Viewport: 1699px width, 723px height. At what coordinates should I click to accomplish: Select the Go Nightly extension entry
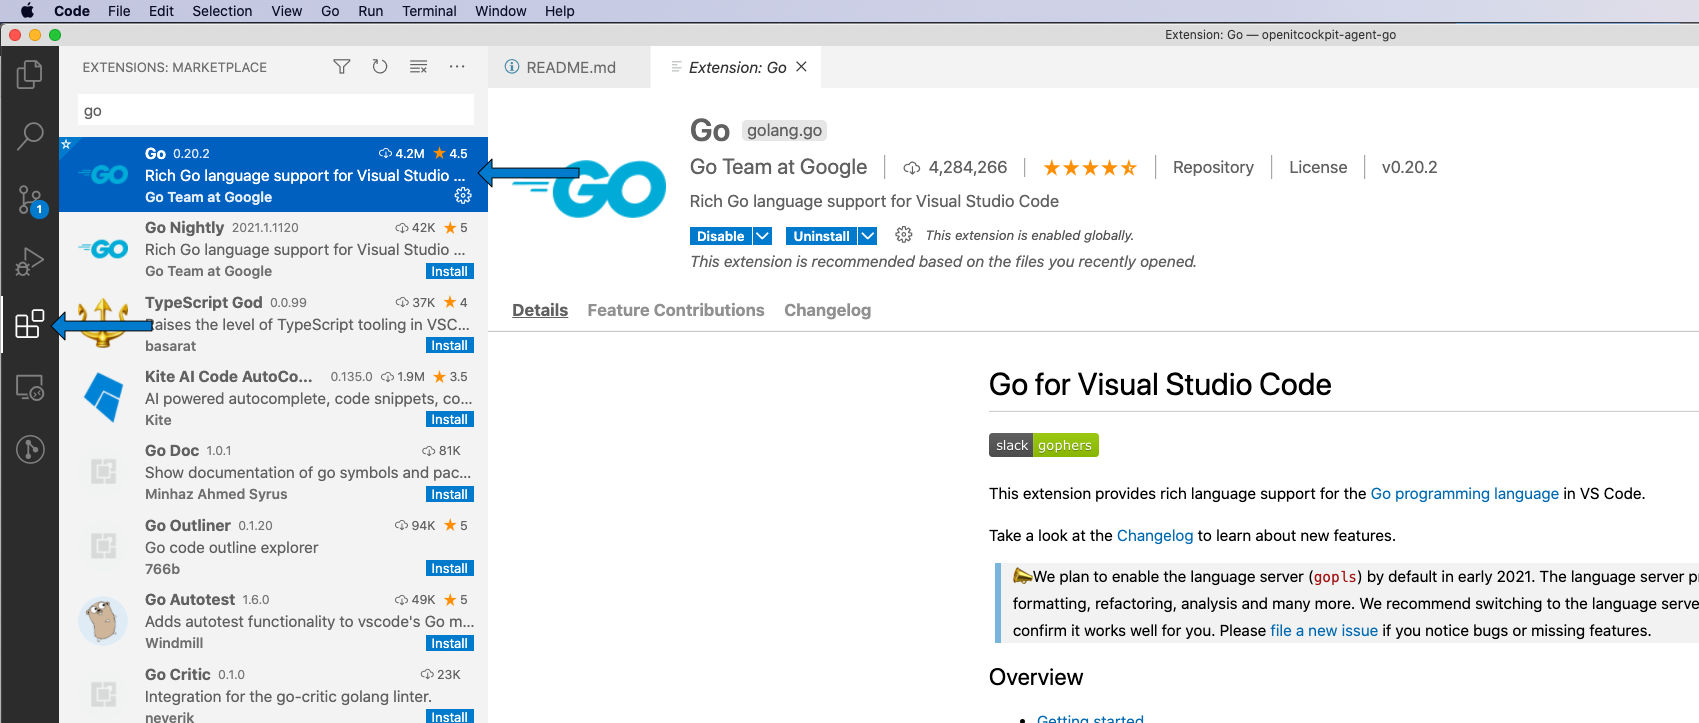click(273, 249)
